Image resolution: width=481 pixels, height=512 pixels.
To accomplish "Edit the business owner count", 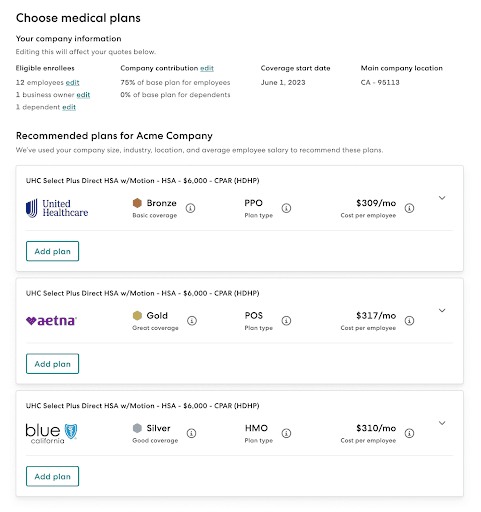I will coord(83,95).
